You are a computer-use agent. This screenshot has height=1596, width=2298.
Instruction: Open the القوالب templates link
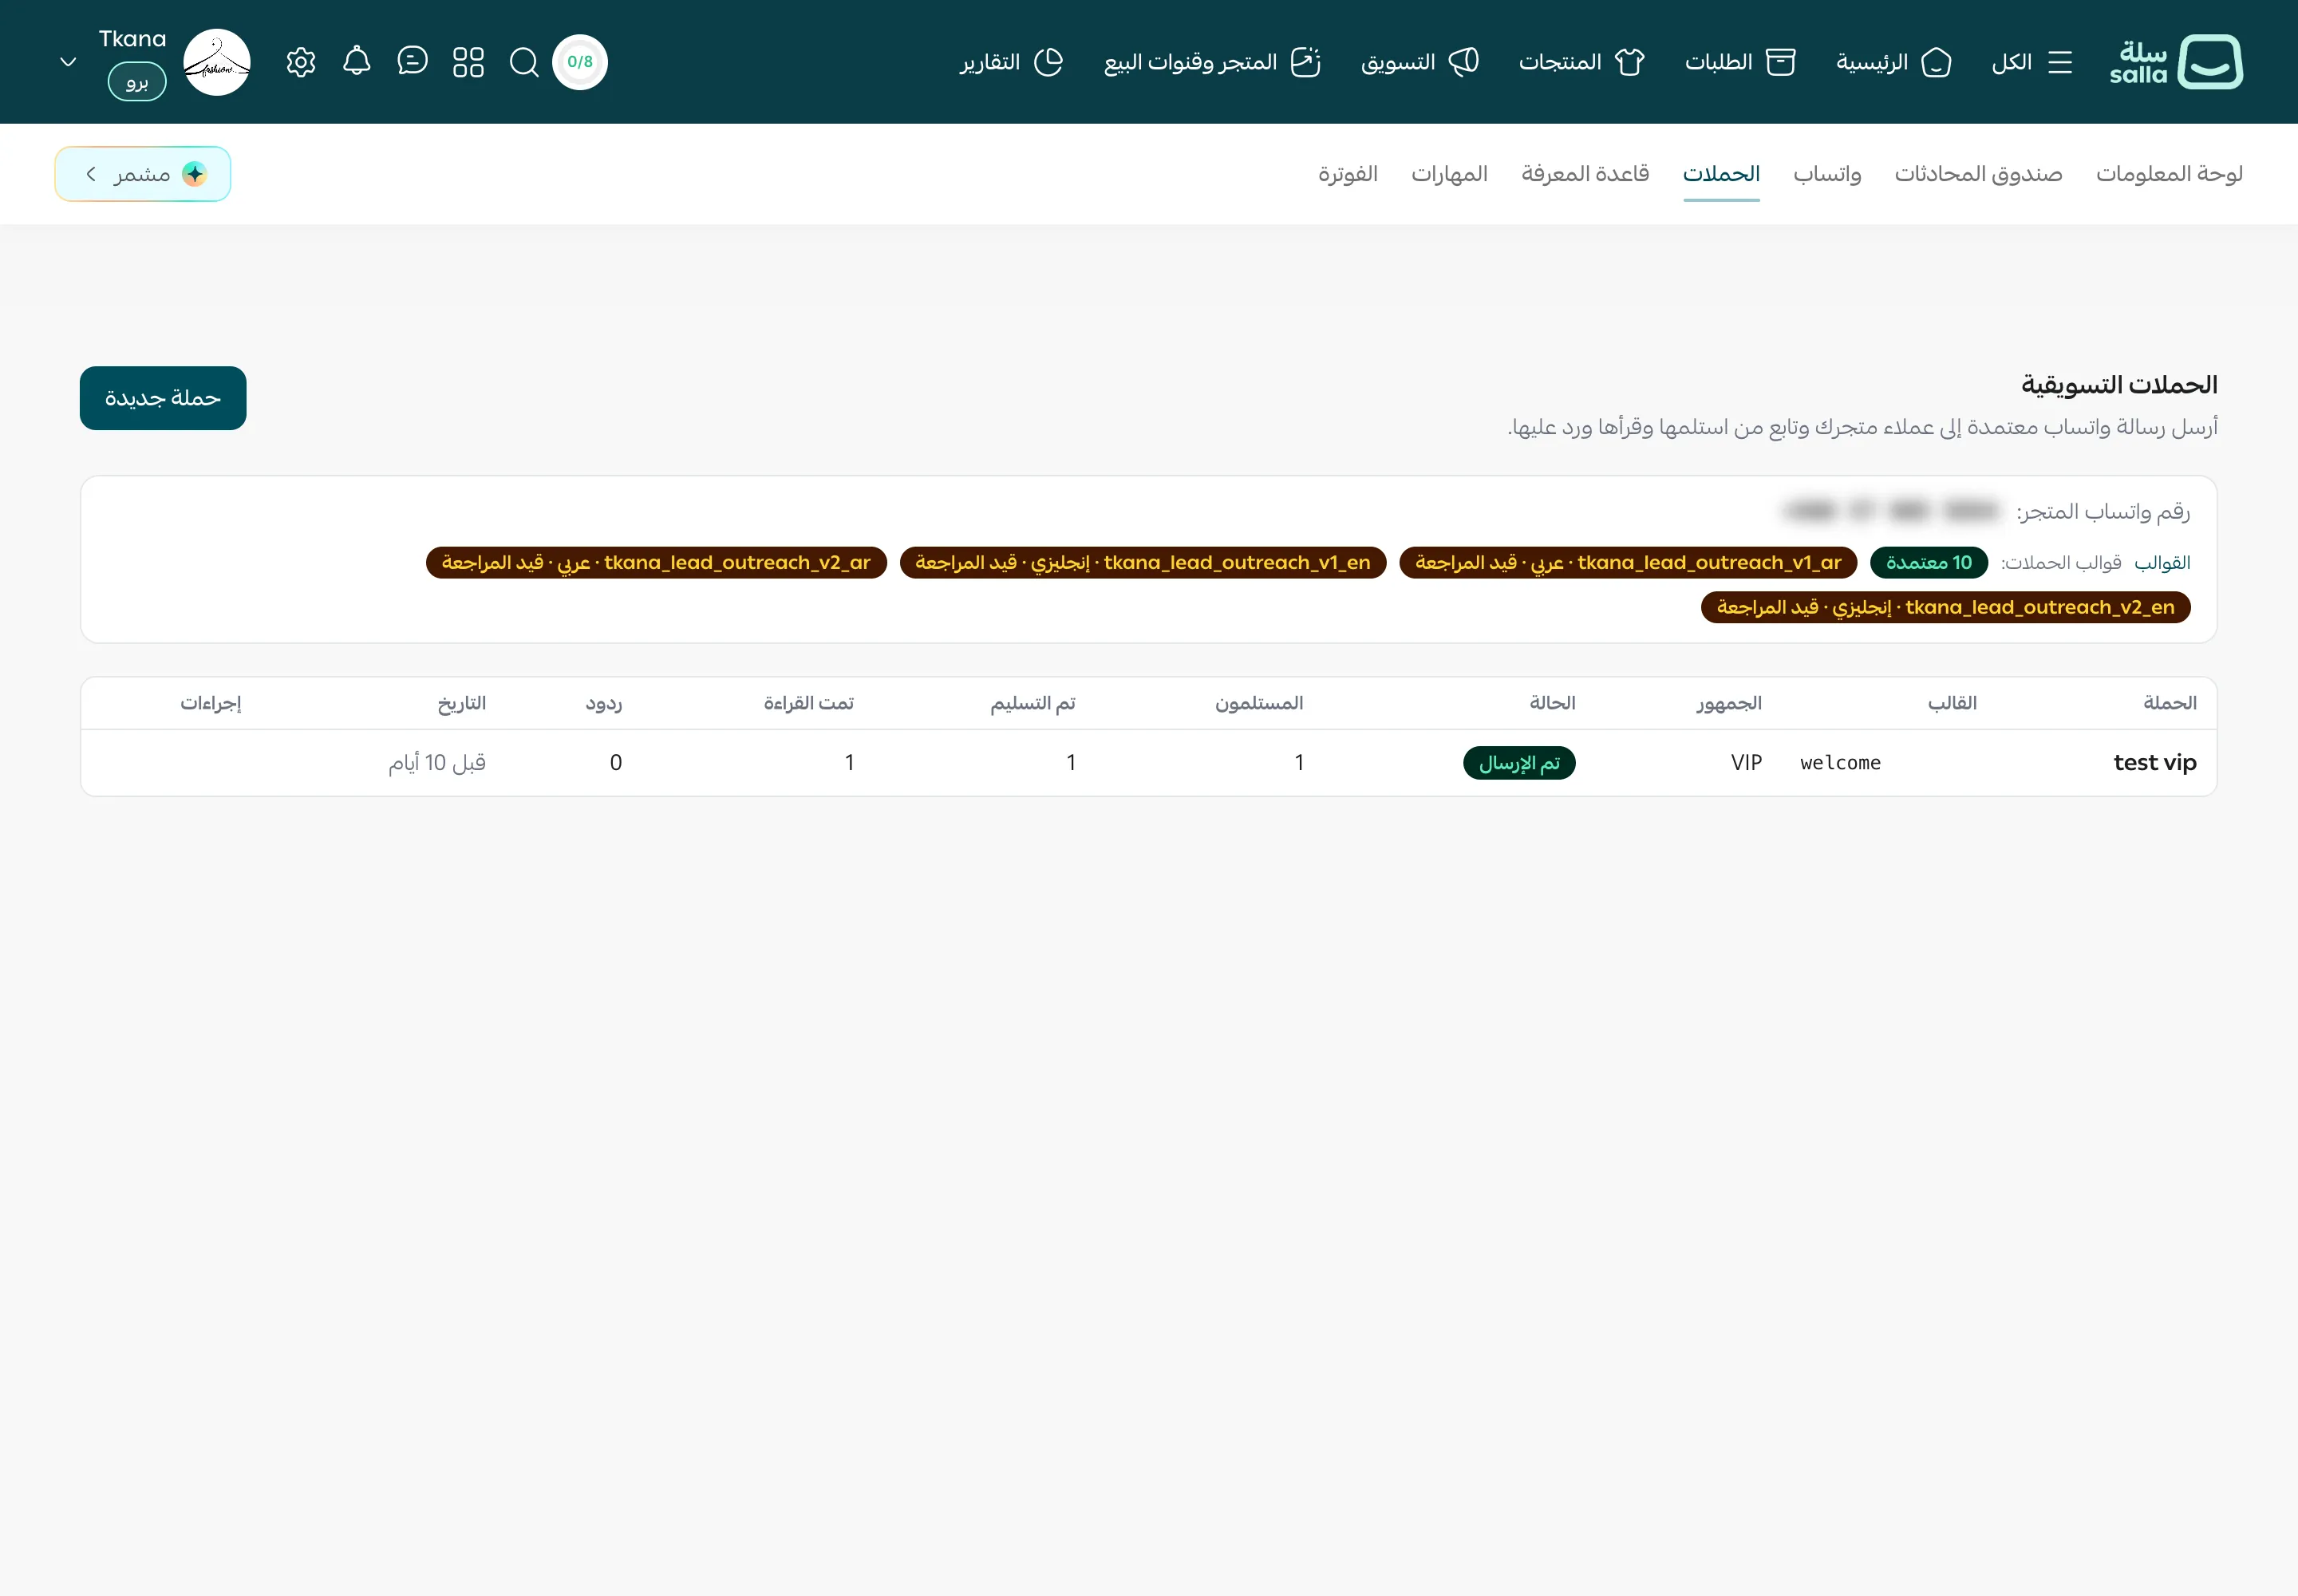(x=2162, y=563)
